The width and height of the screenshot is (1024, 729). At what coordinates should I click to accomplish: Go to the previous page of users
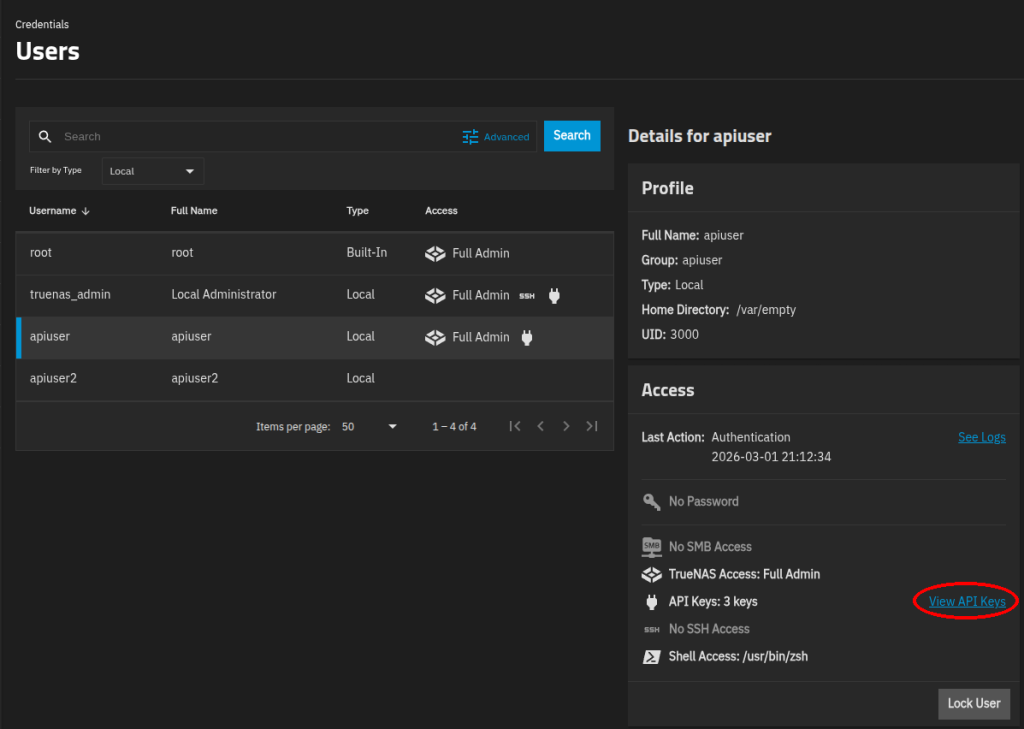[540, 426]
